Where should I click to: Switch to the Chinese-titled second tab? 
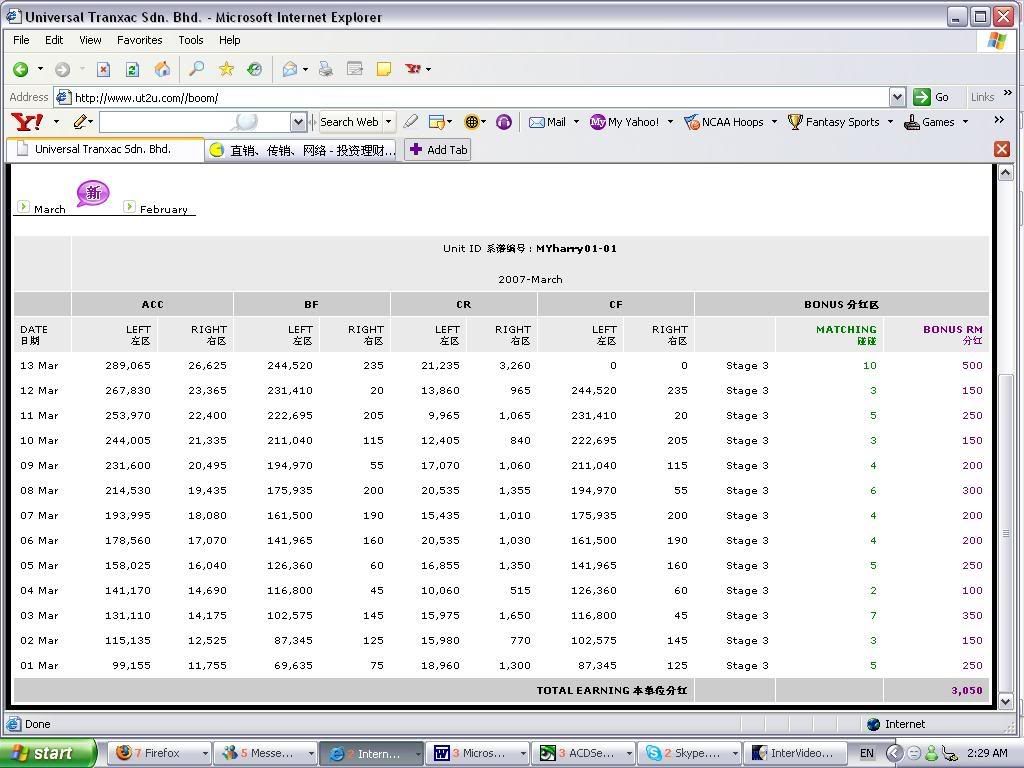pyautogui.click(x=302, y=150)
